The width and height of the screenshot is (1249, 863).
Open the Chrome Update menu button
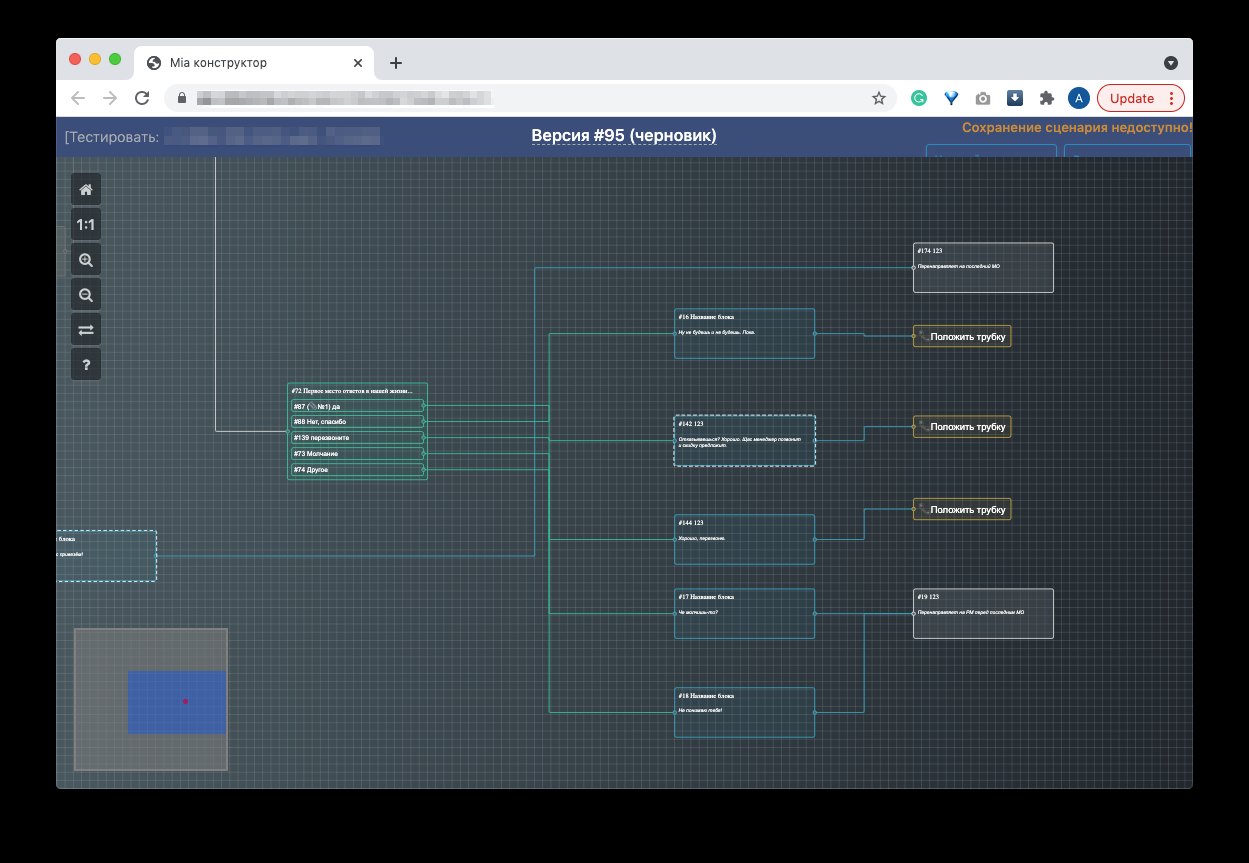click(x=1141, y=98)
